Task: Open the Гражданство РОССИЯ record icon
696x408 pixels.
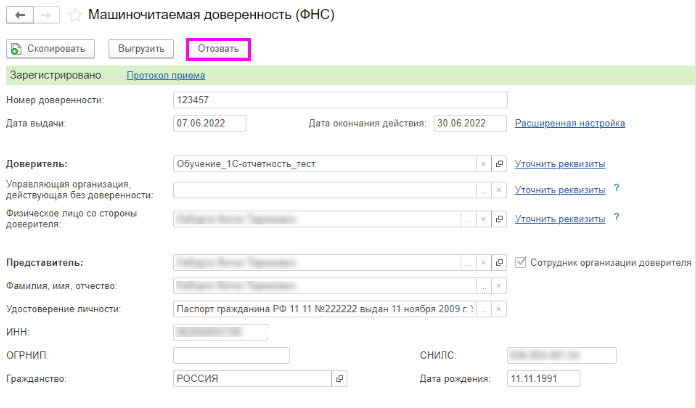Action: [339, 379]
